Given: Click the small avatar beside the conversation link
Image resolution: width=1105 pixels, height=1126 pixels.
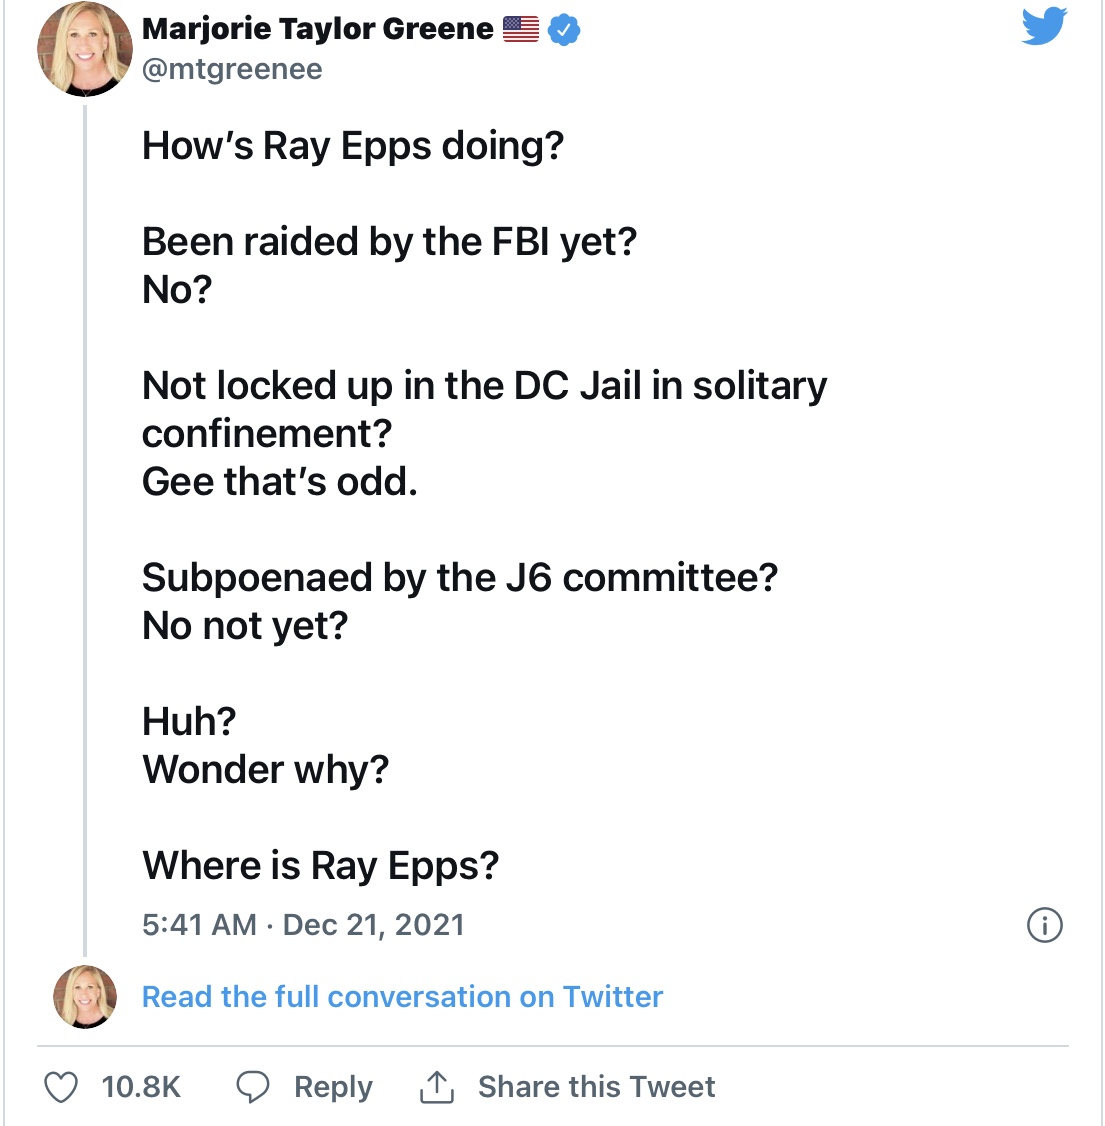Looking at the screenshot, I should click(84, 997).
